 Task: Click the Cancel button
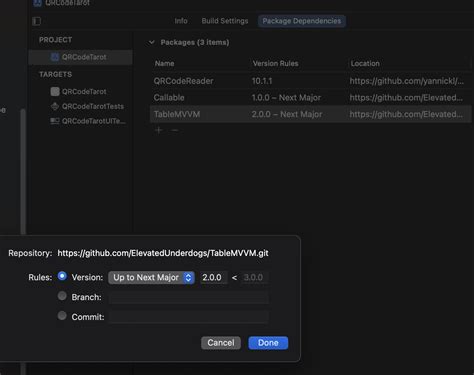click(221, 343)
